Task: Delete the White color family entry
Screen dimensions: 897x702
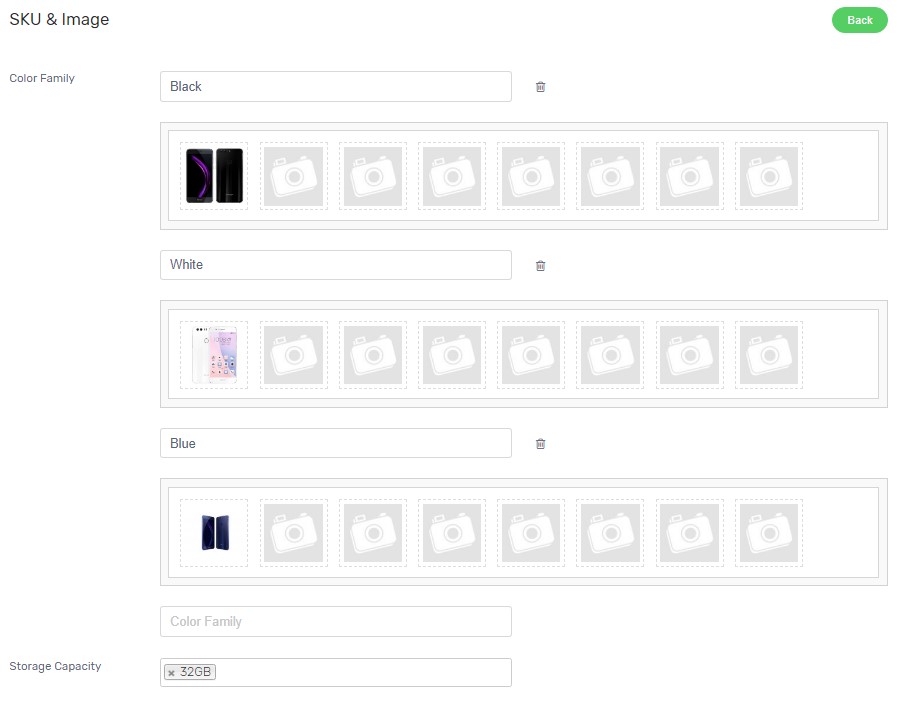Action: pos(540,265)
